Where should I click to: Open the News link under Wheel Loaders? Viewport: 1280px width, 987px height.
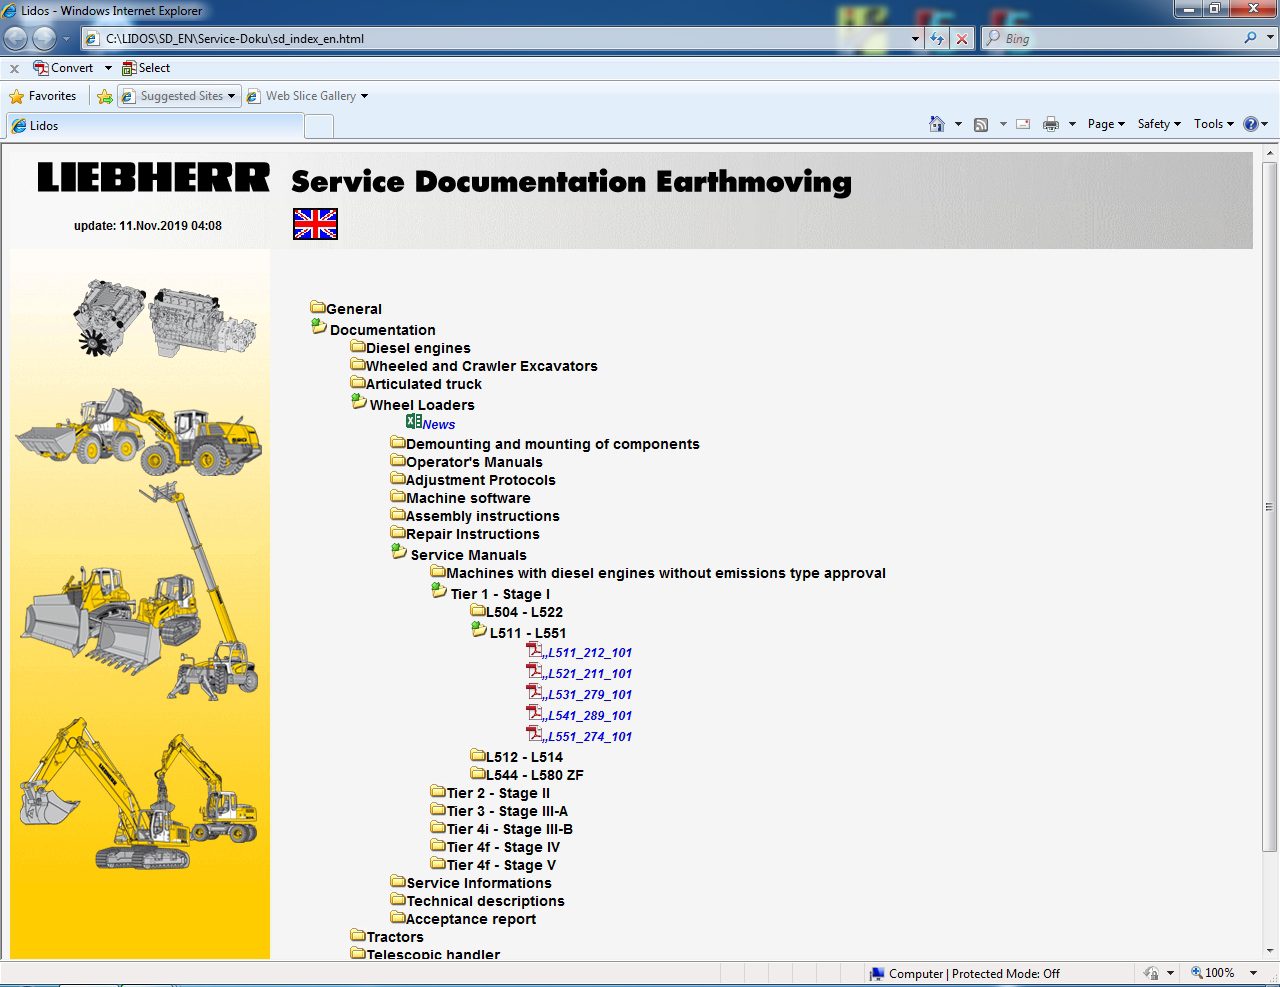point(438,424)
